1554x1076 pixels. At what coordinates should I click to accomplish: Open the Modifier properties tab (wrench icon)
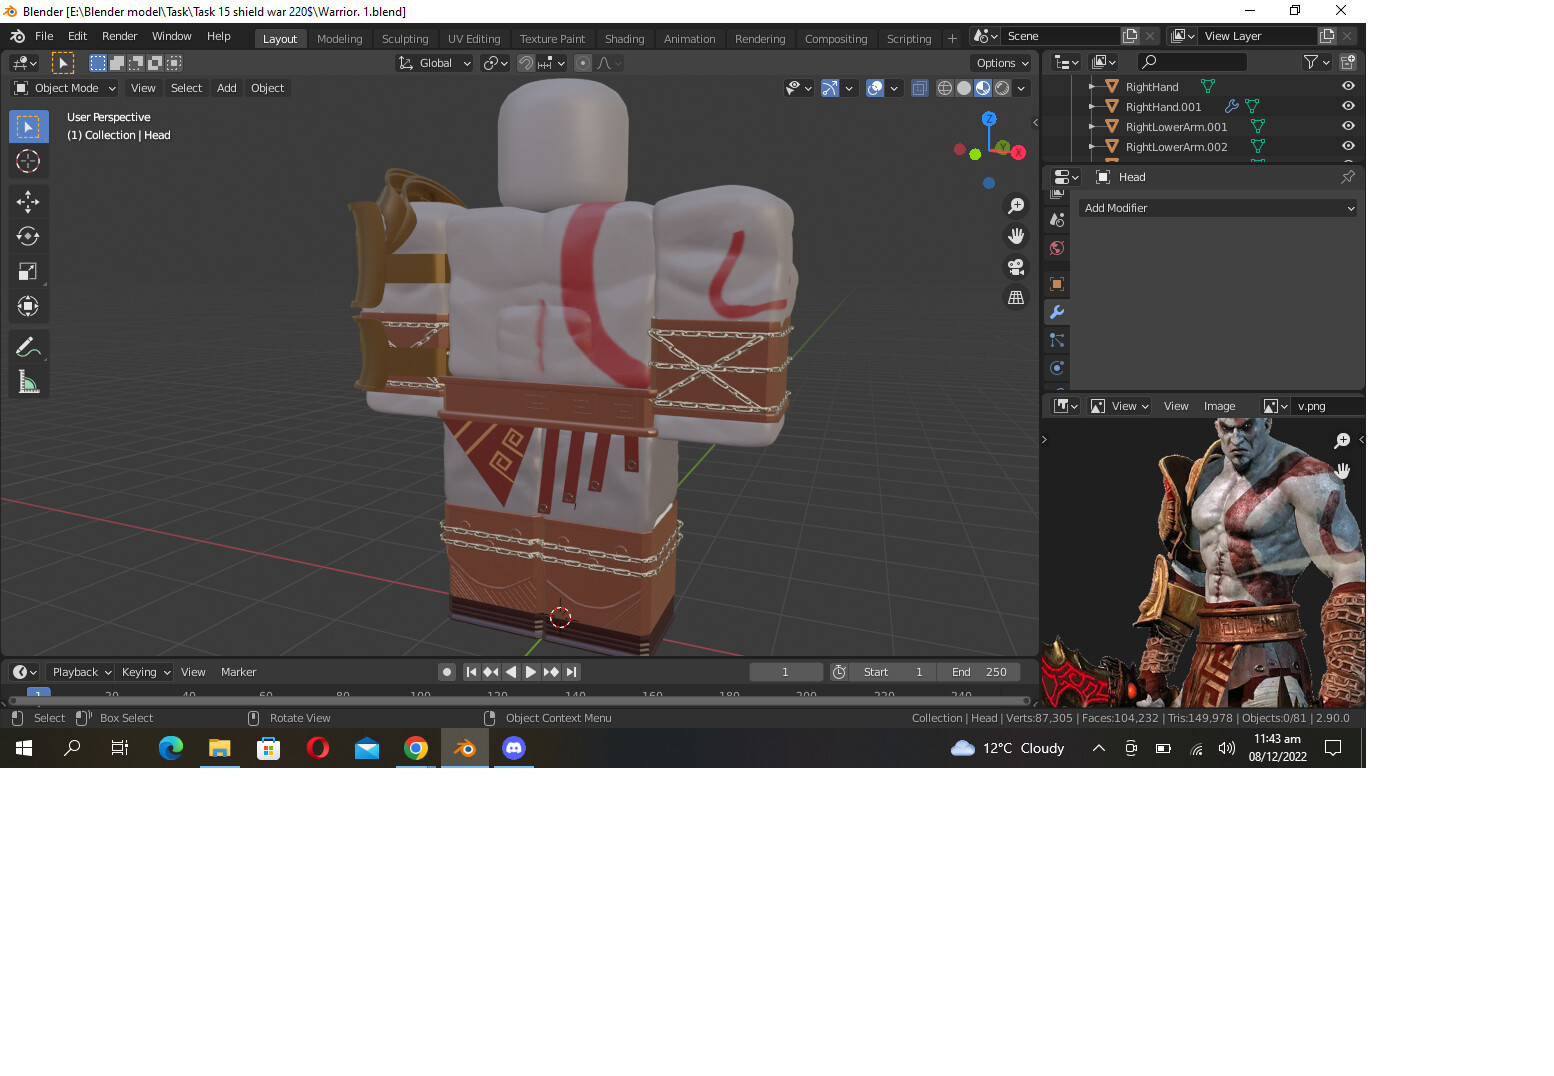[x=1056, y=312]
